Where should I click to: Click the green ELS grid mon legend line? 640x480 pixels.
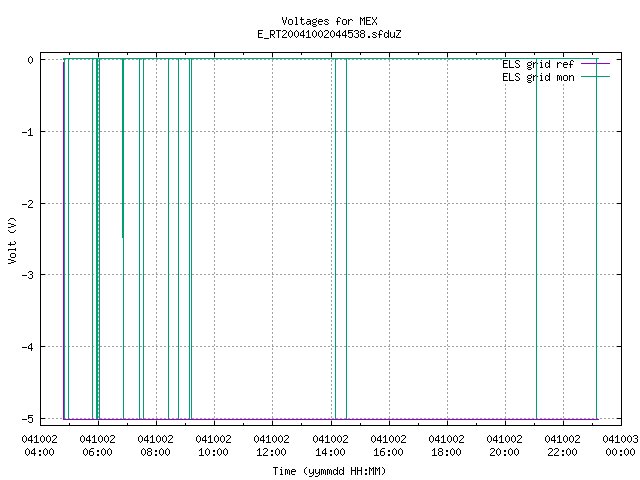595,77
